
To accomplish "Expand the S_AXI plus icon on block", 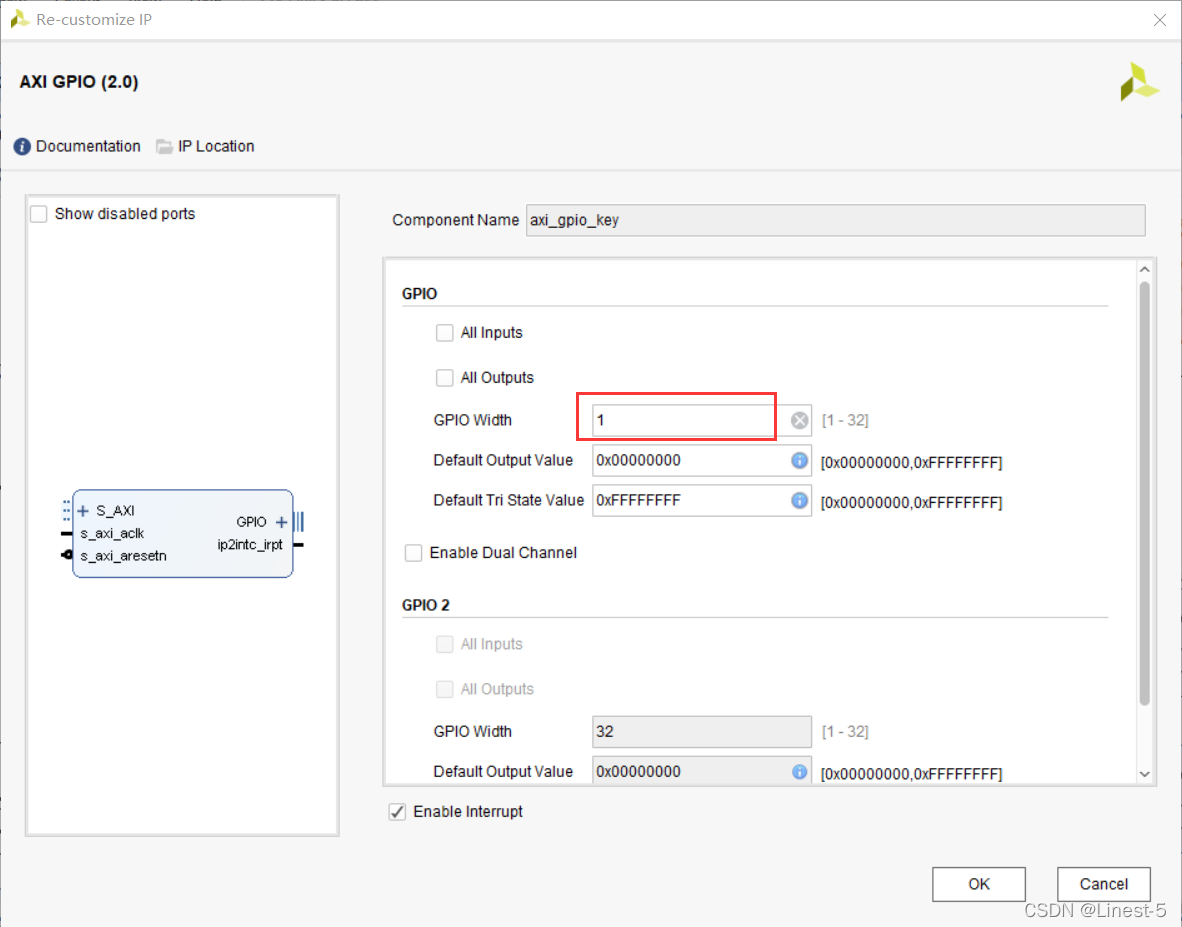I will [x=84, y=511].
